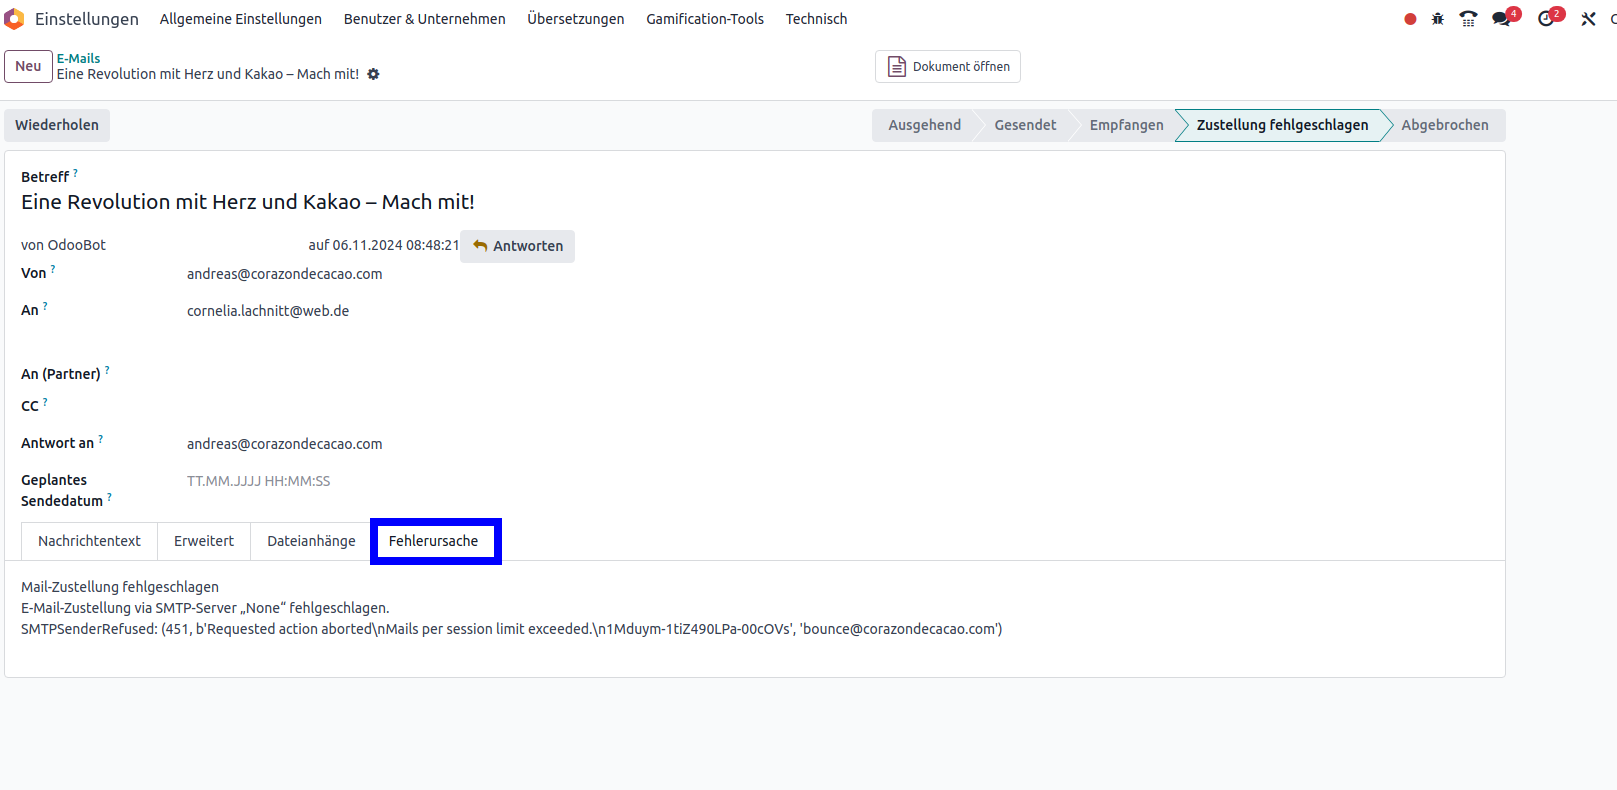
Task: Click the VoIP phone icon
Action: tap(1468, 19)
